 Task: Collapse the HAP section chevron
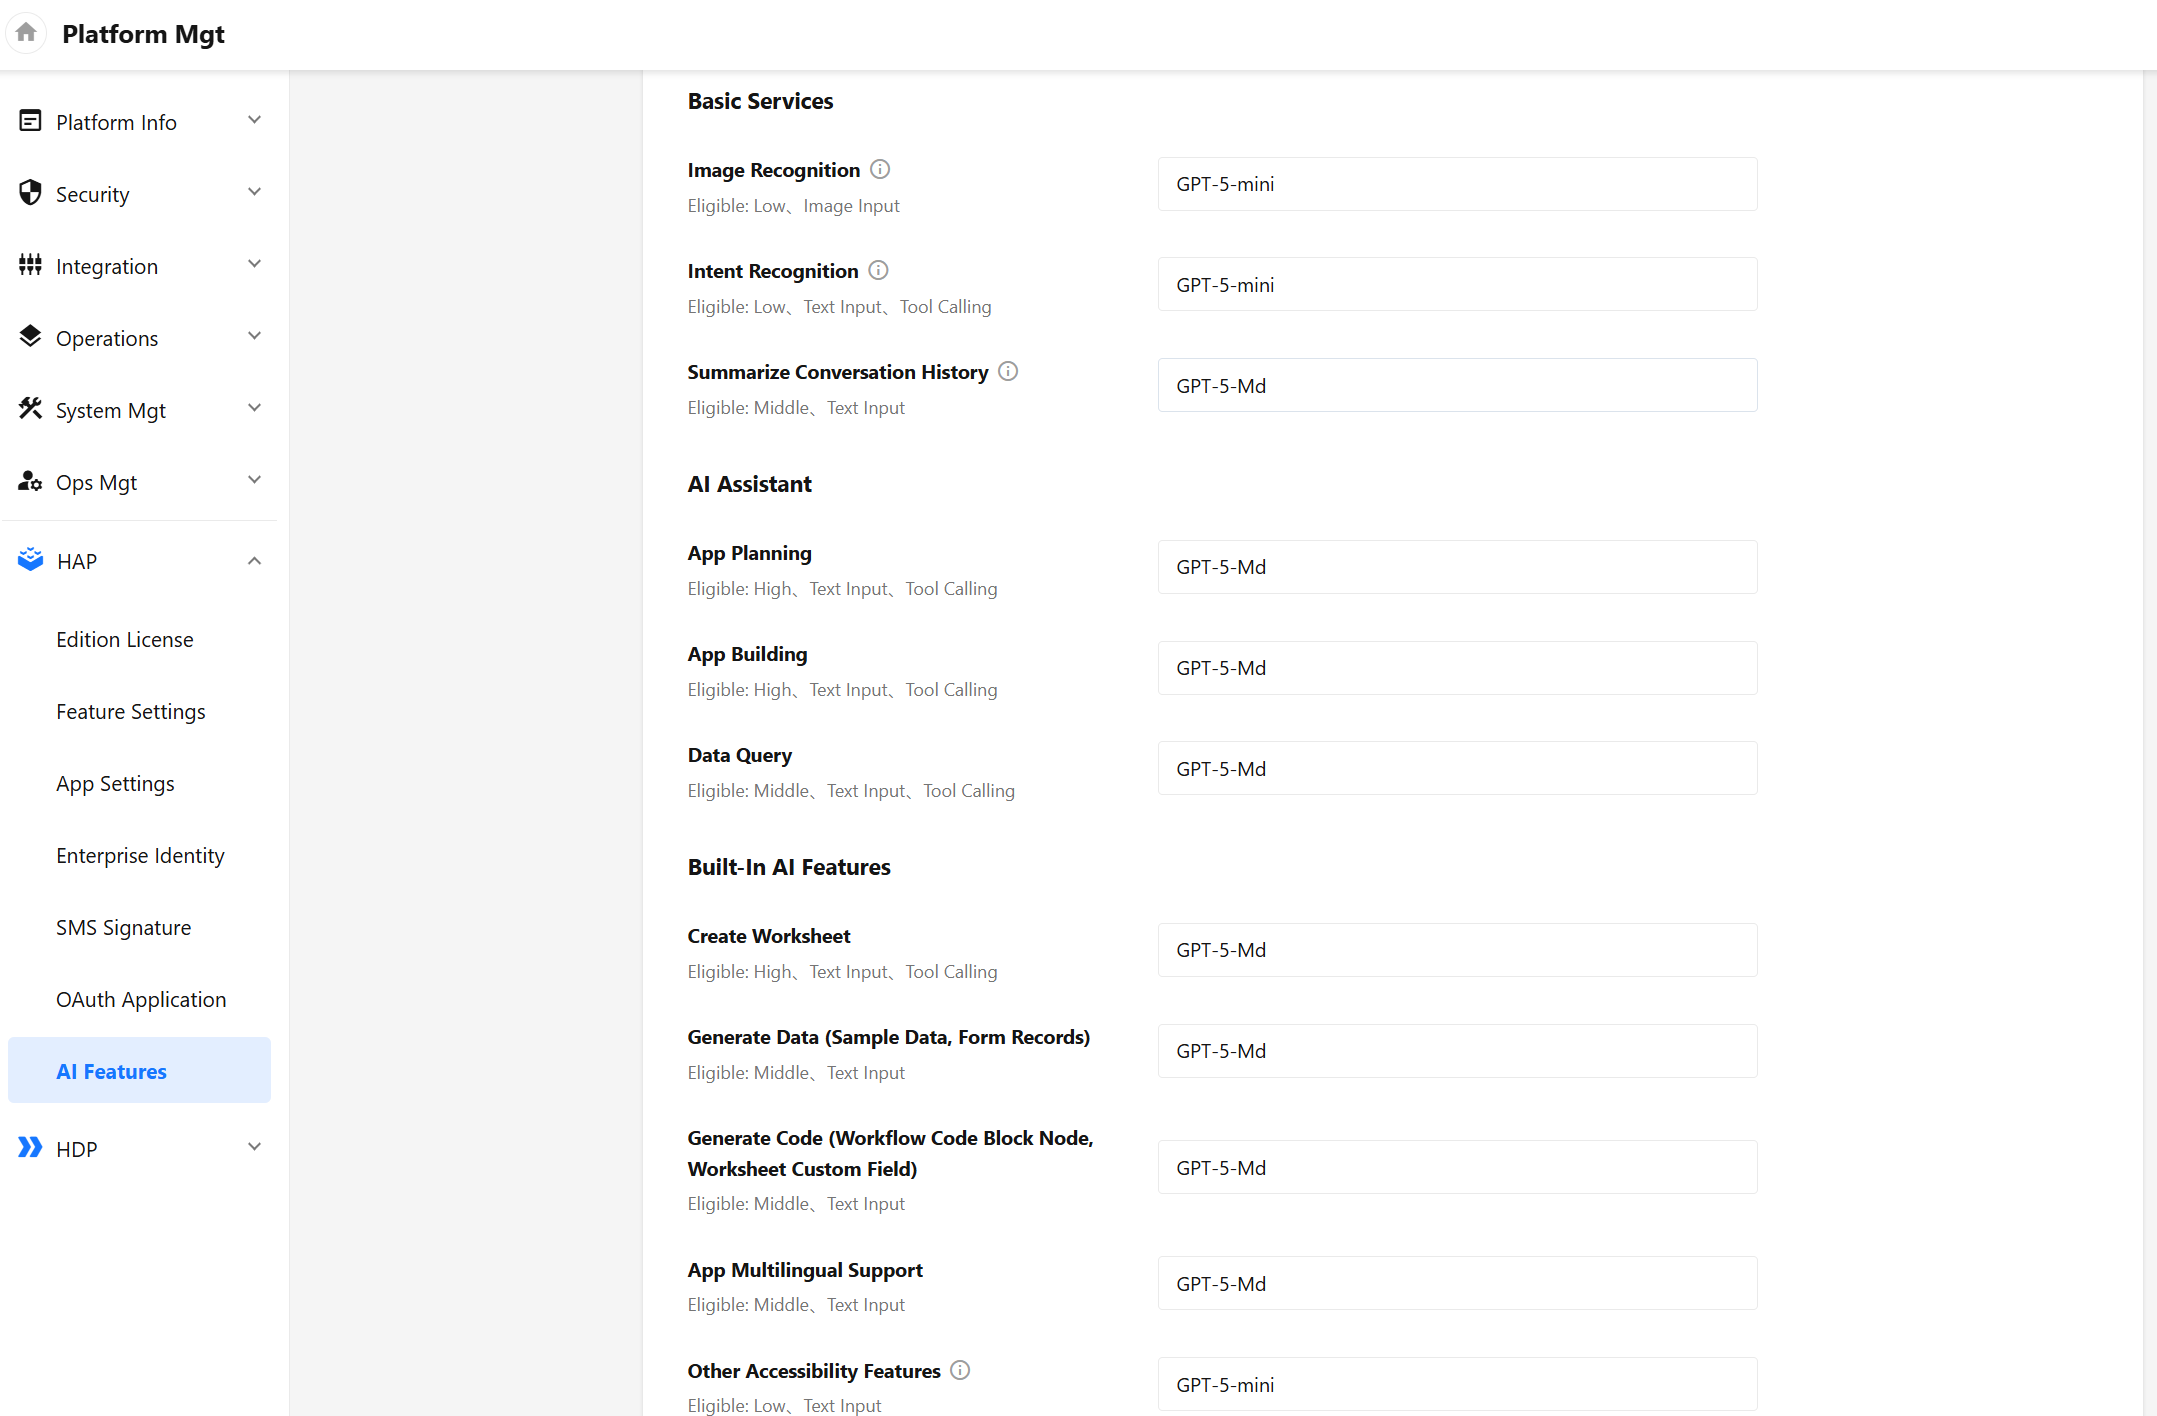tap(254, 561)
